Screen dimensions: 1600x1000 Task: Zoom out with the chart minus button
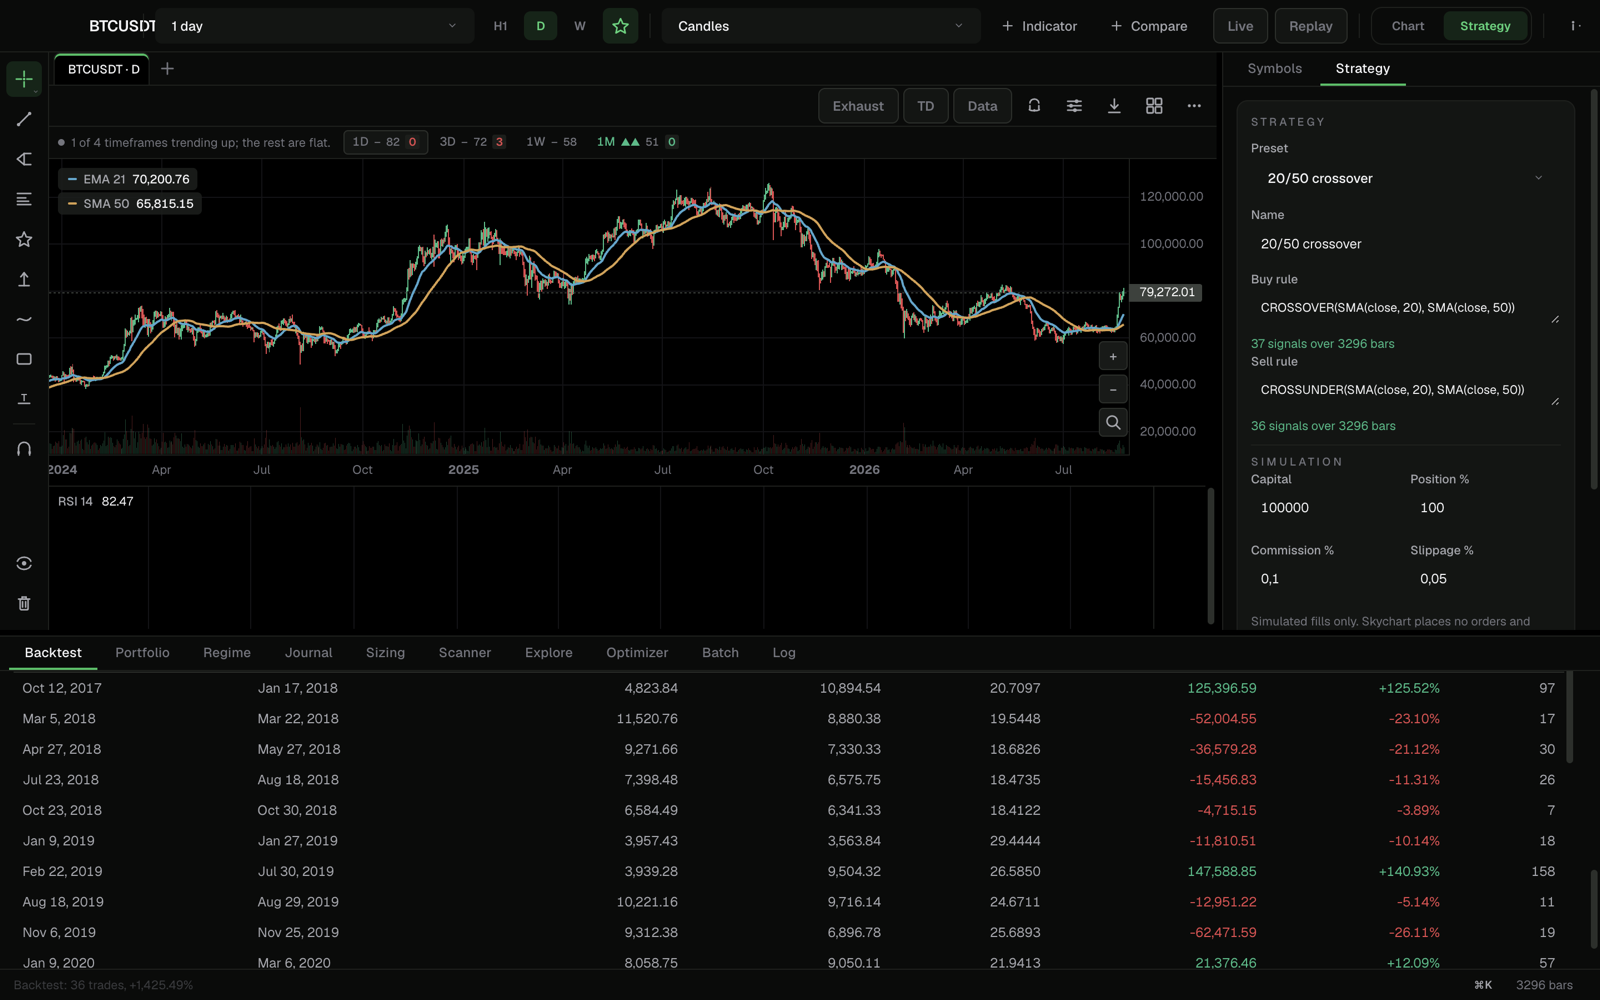tap(1113, 389)
